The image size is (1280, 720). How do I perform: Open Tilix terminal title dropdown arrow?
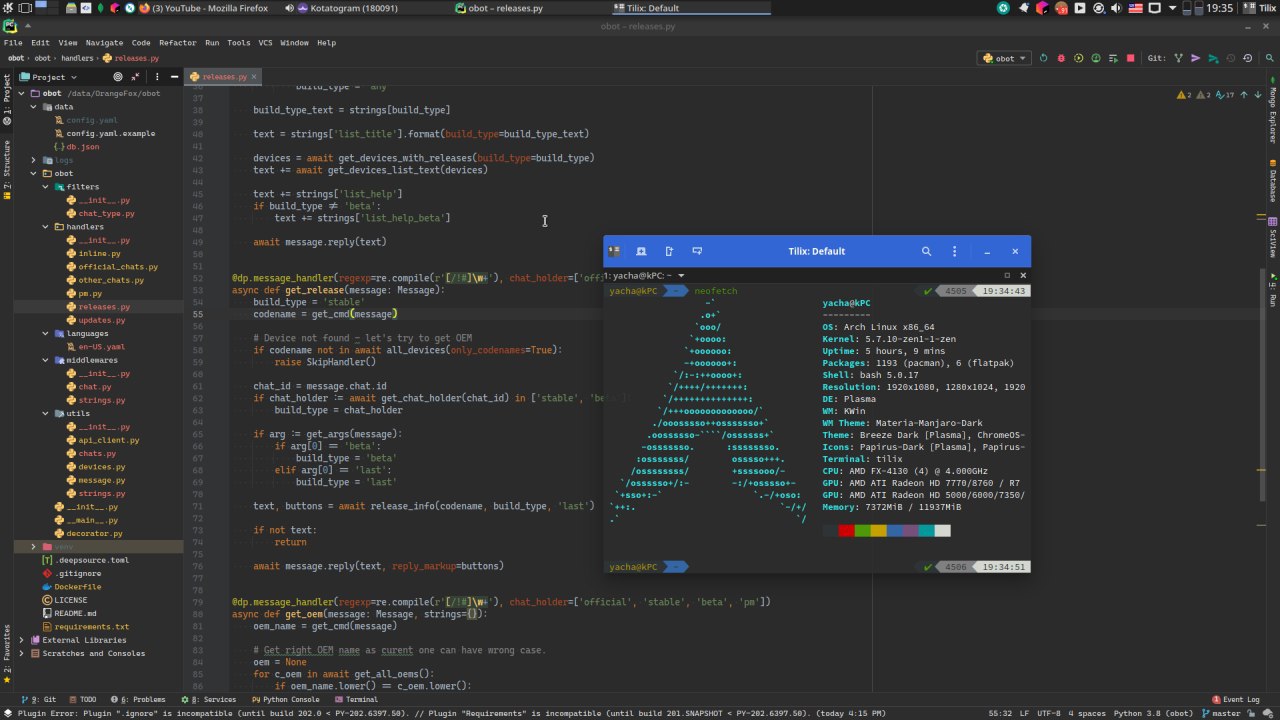[681, 275]
